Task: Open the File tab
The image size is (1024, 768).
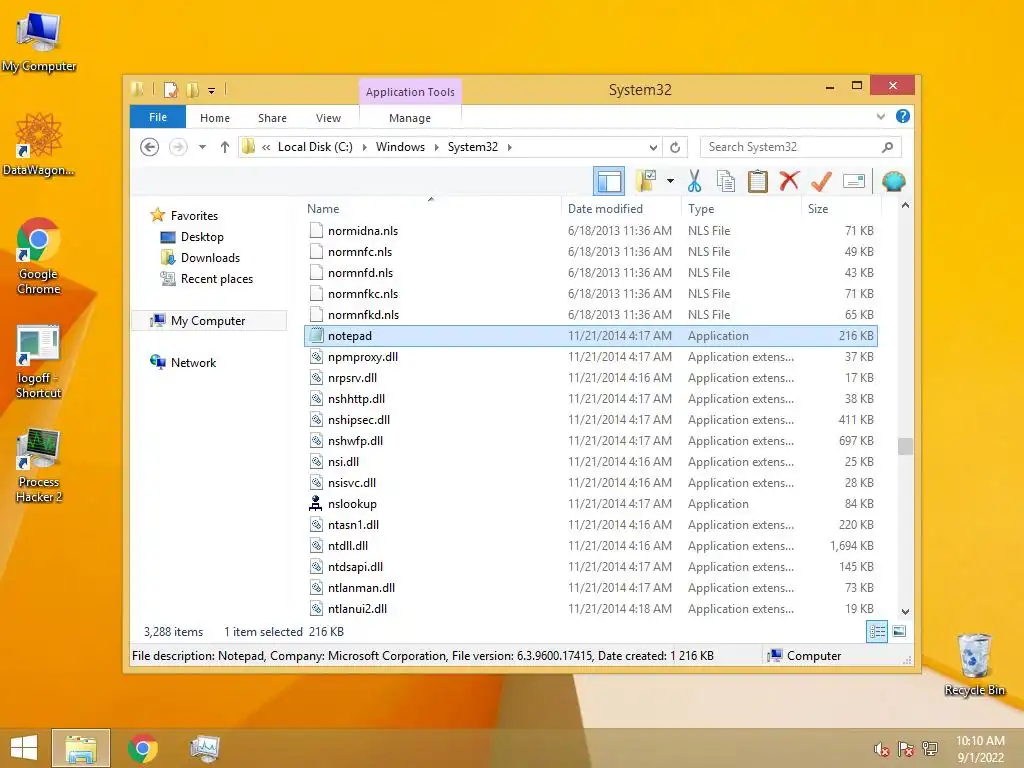Action: pyautogui.click(x=158, y=117)
